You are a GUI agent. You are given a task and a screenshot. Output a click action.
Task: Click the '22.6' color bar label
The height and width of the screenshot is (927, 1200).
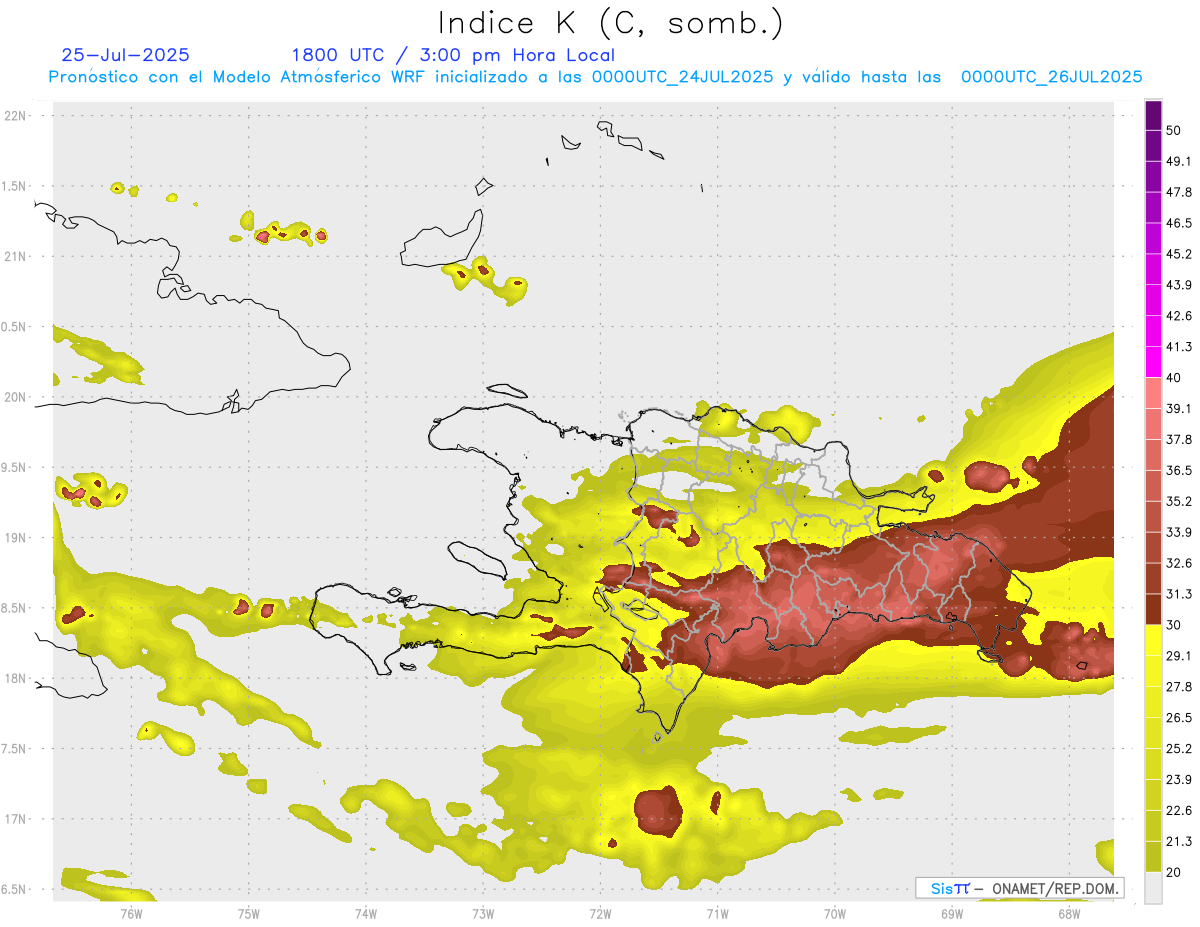point(1178,810)
